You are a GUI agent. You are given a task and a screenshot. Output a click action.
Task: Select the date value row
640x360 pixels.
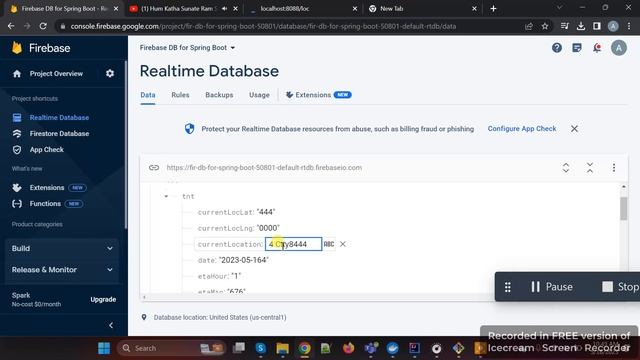tap(233, 260)
